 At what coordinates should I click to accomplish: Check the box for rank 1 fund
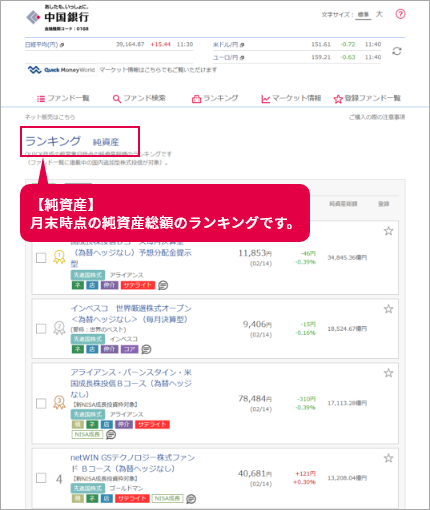[x=41, y=258]
